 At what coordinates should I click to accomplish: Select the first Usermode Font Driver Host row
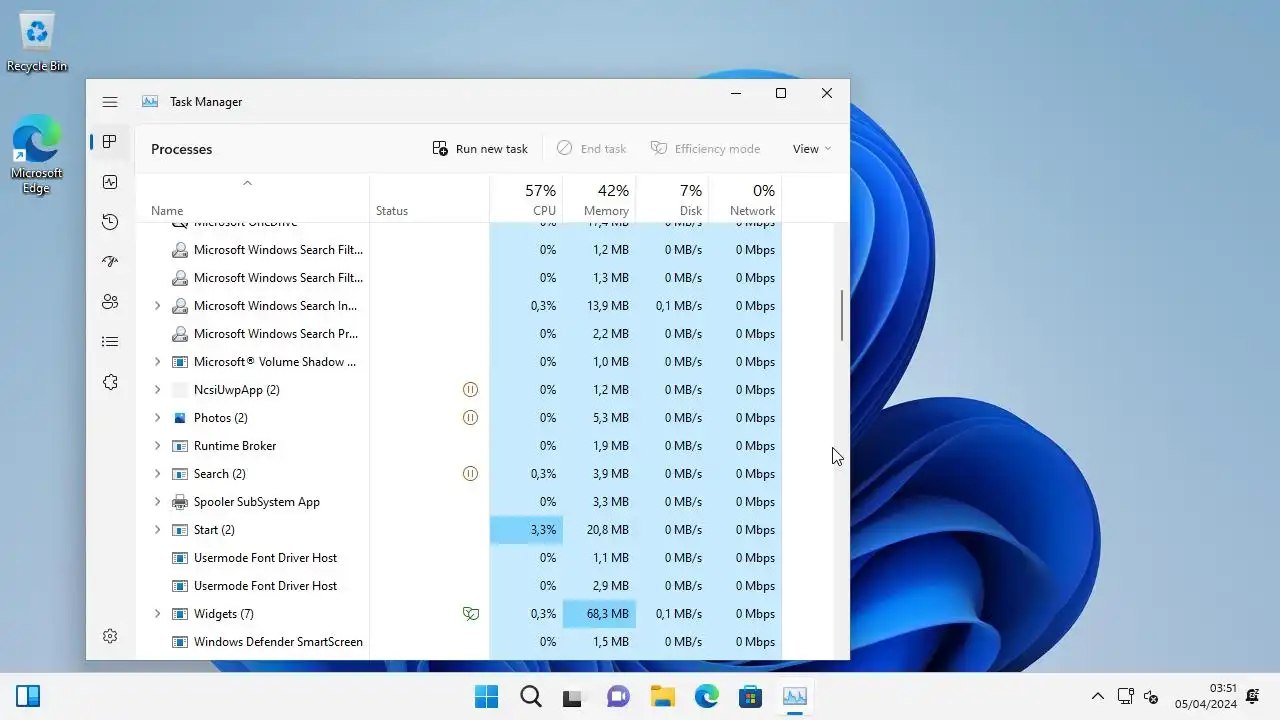[459, 558]
